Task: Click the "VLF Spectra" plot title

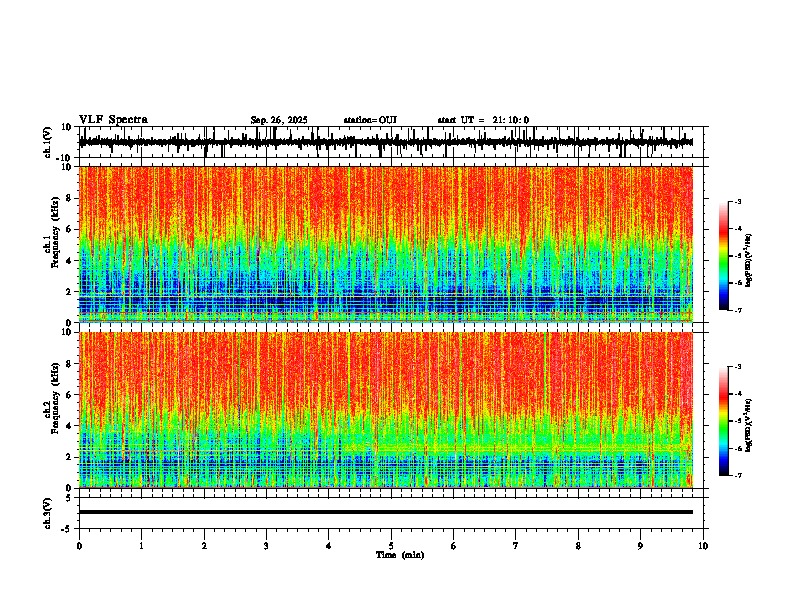Action: pyautogui.click(x=113, y=120)
